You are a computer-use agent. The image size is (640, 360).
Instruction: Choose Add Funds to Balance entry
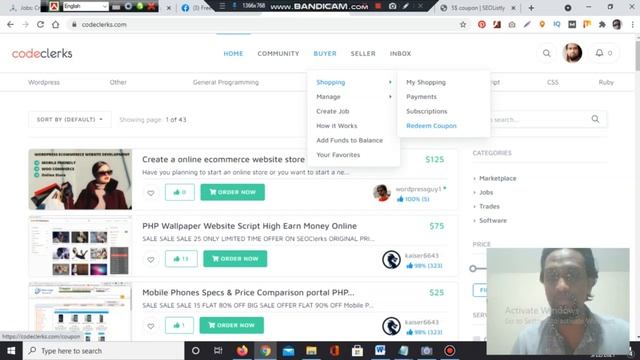click(x=349, y=140)
